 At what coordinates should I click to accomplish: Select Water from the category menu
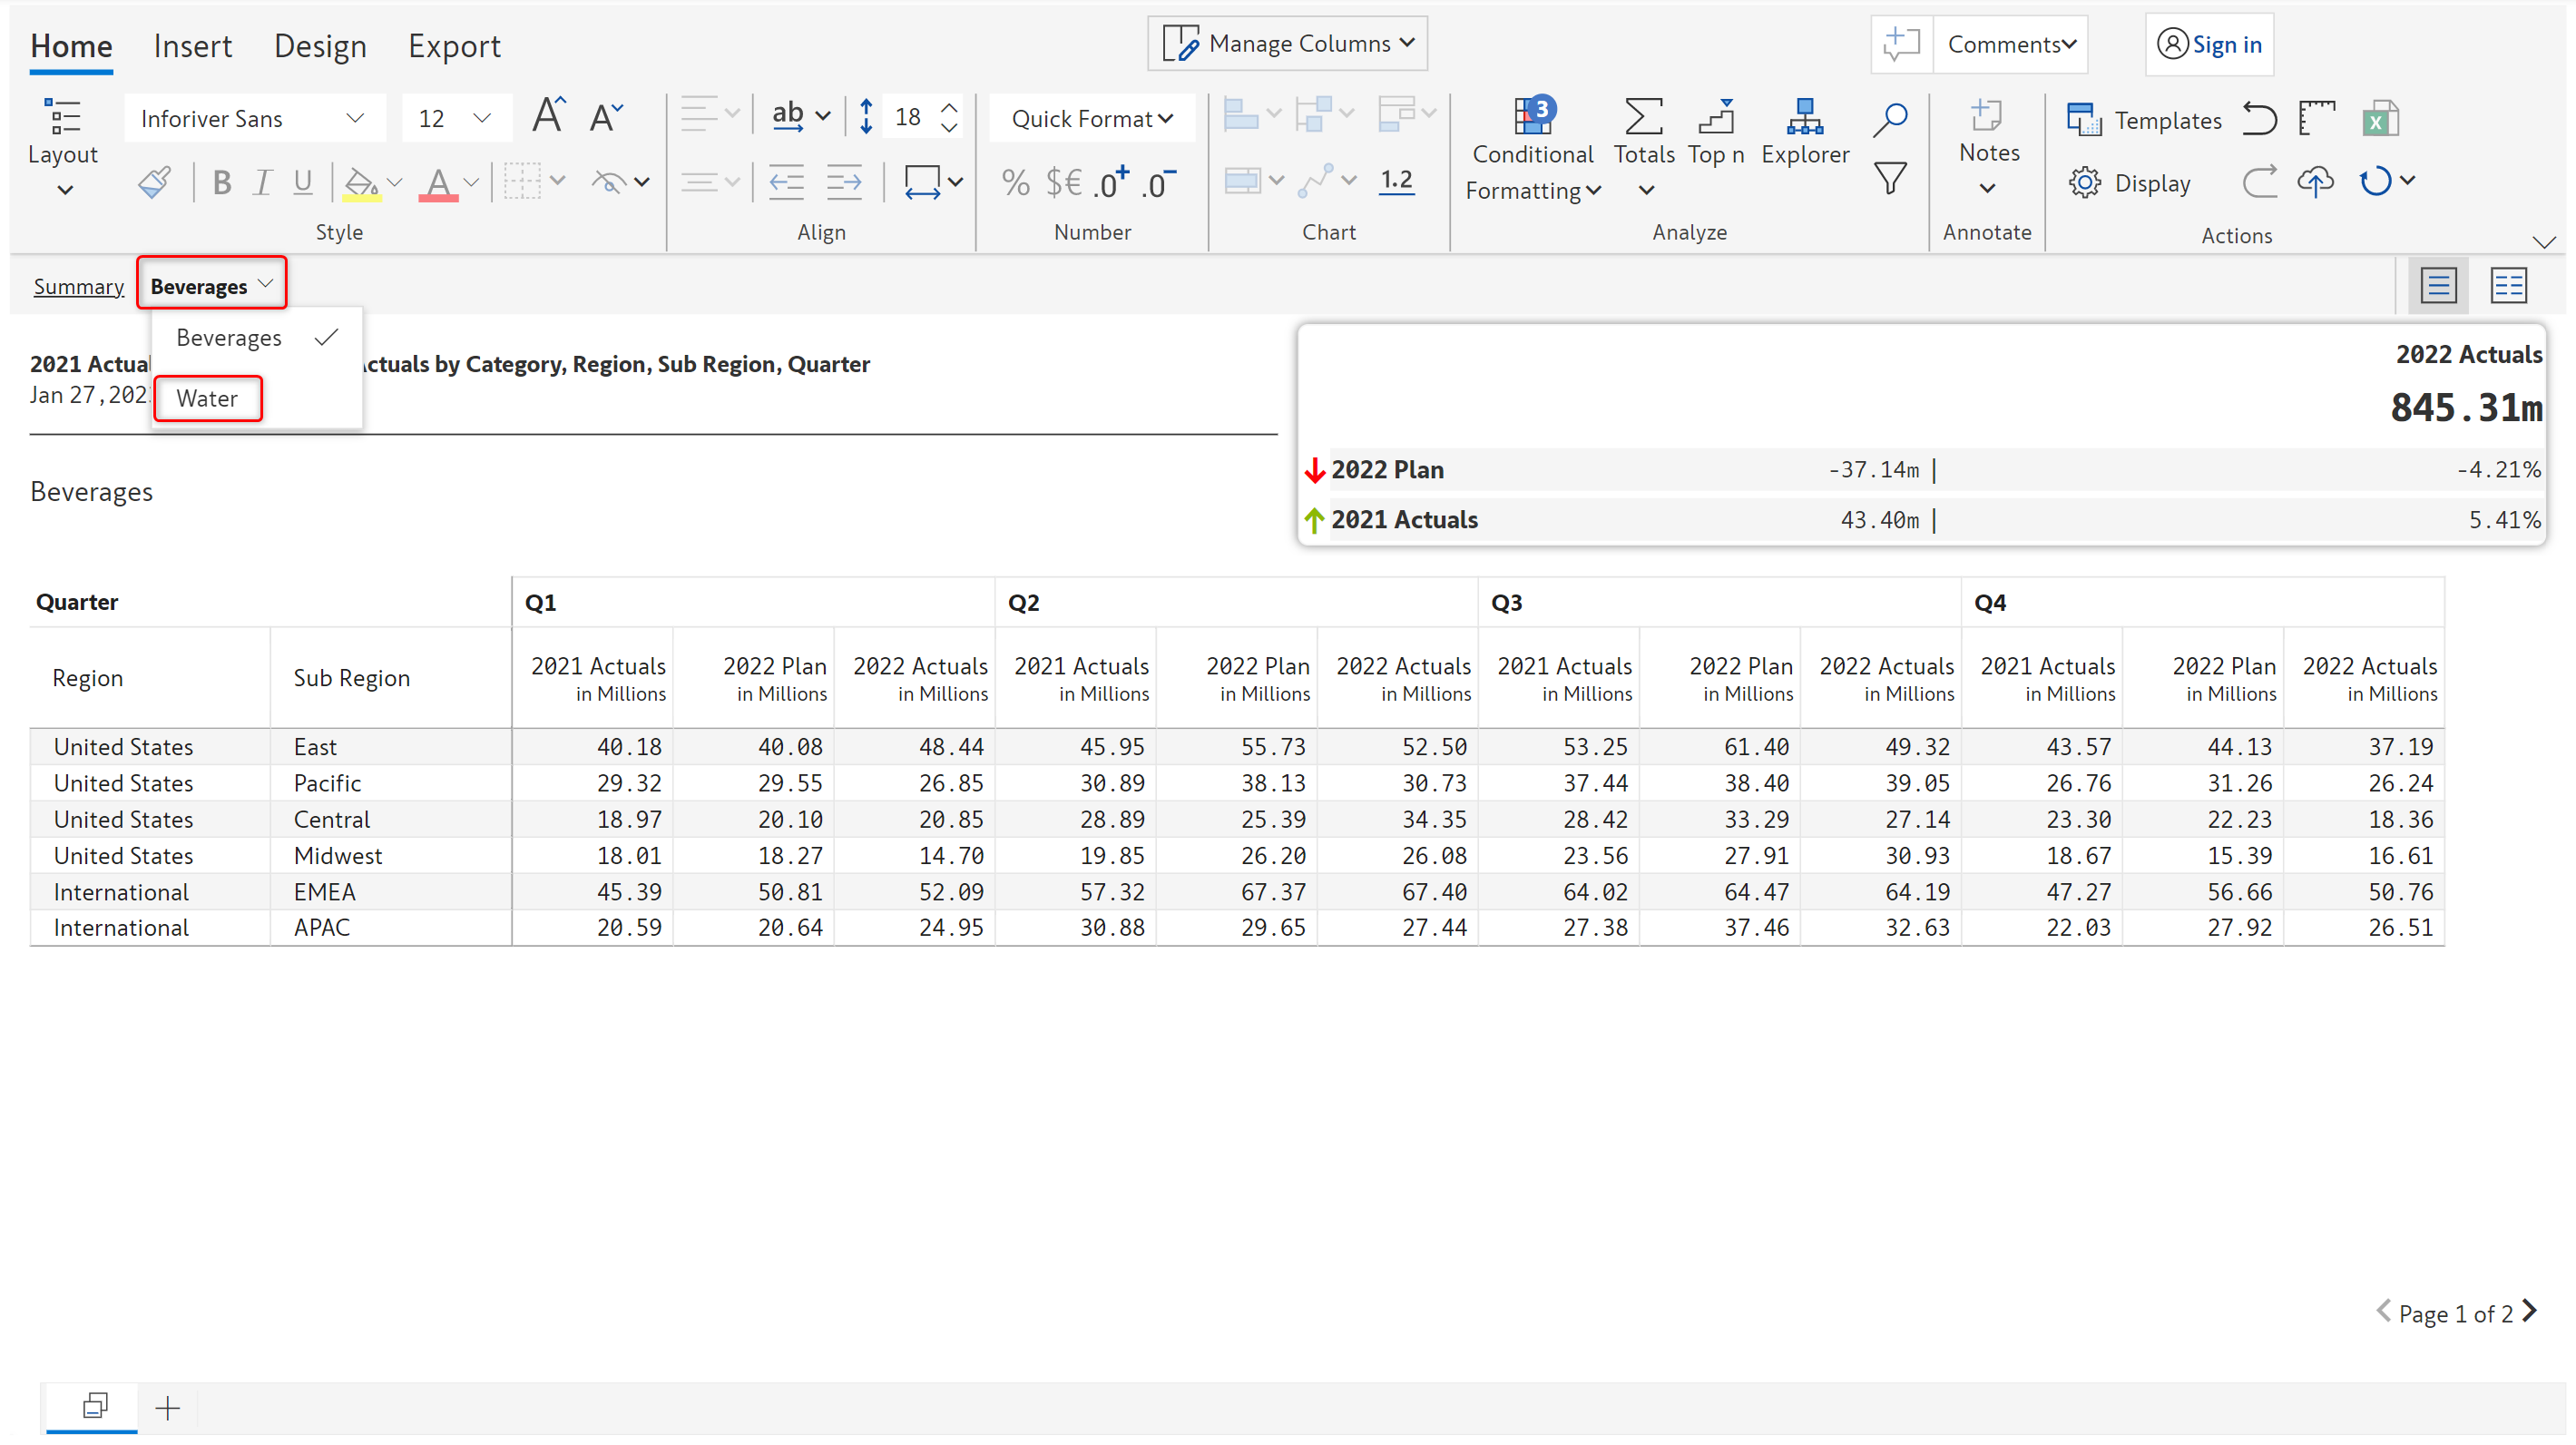pos(207,398)
